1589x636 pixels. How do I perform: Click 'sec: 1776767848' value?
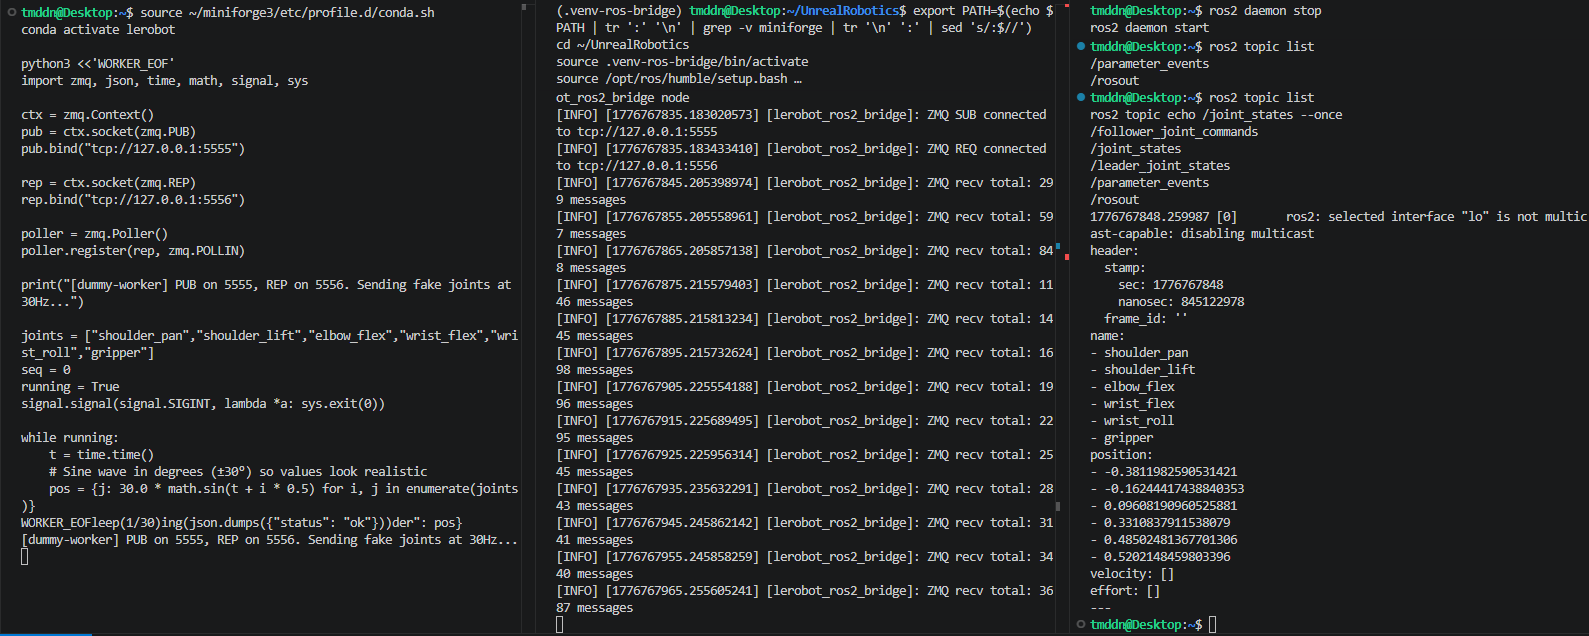[x=1171, y=284]
